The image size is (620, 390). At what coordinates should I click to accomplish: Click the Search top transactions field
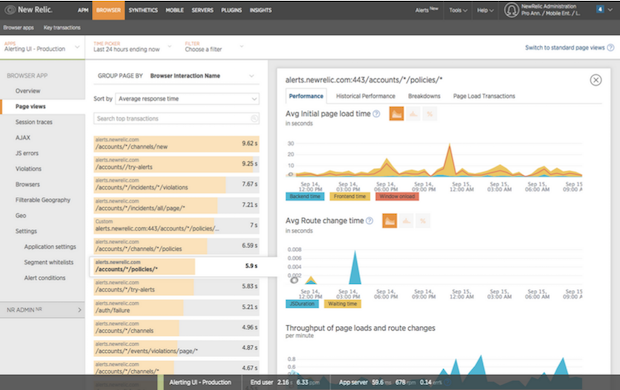pos(176,119)
